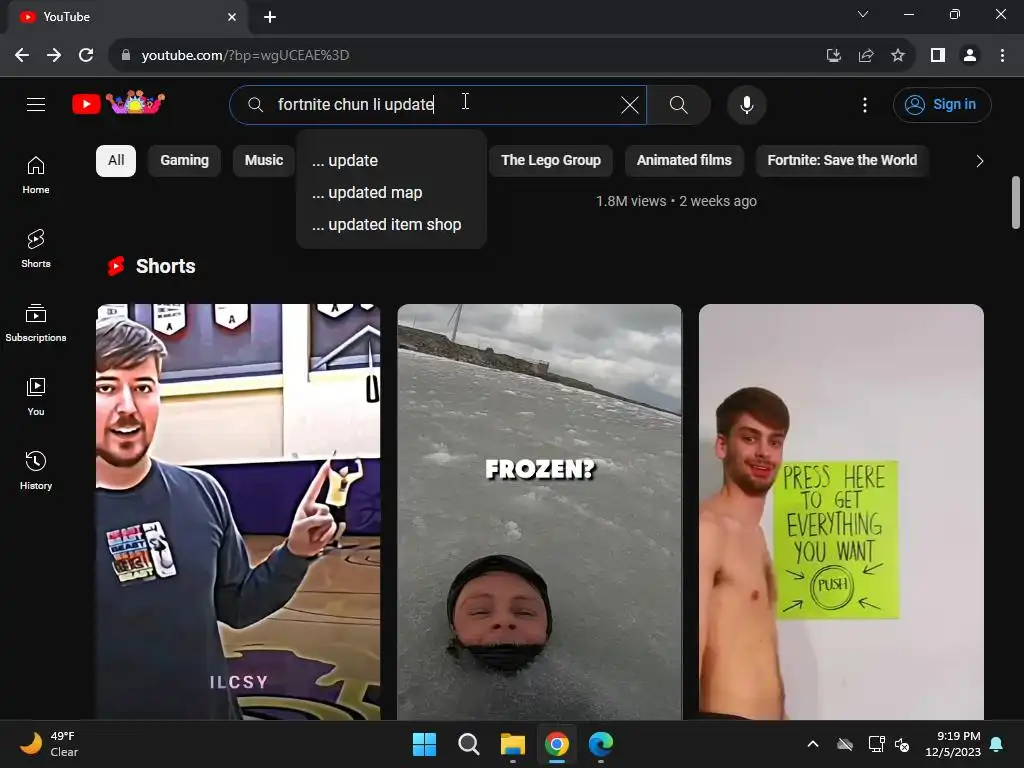Install YouTube app icon in address bar

click(x=833, y=56)
